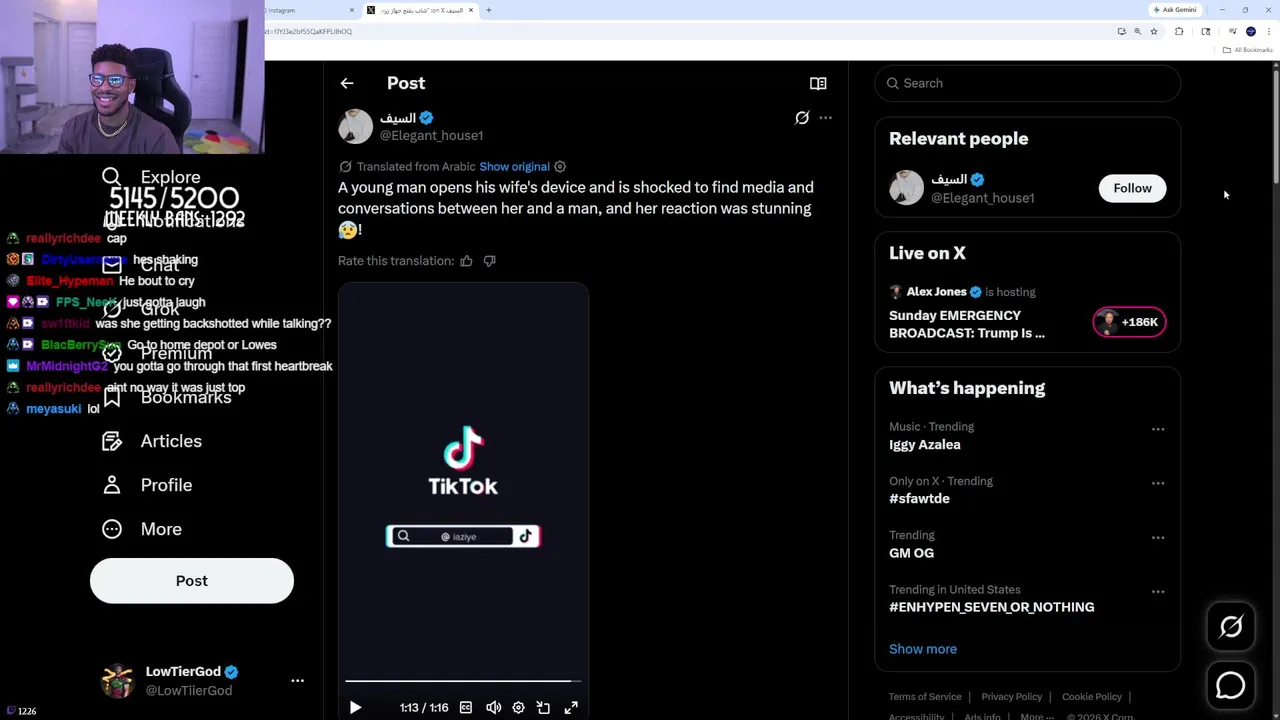Open Cookie Policy footer link

1092,697
